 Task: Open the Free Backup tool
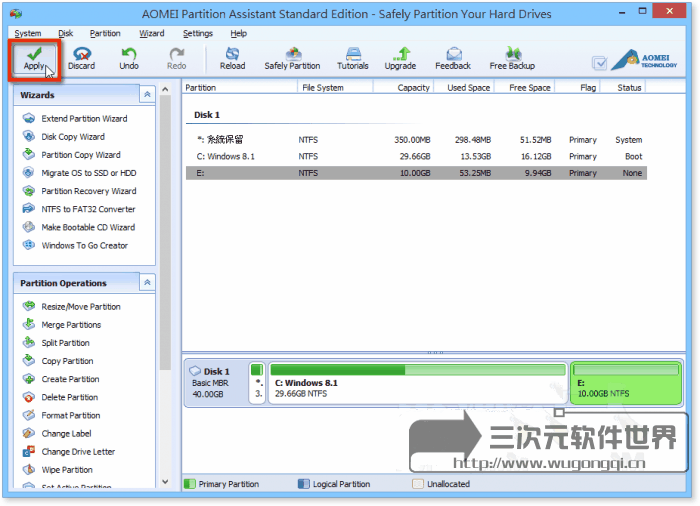[x=512, y=58]
